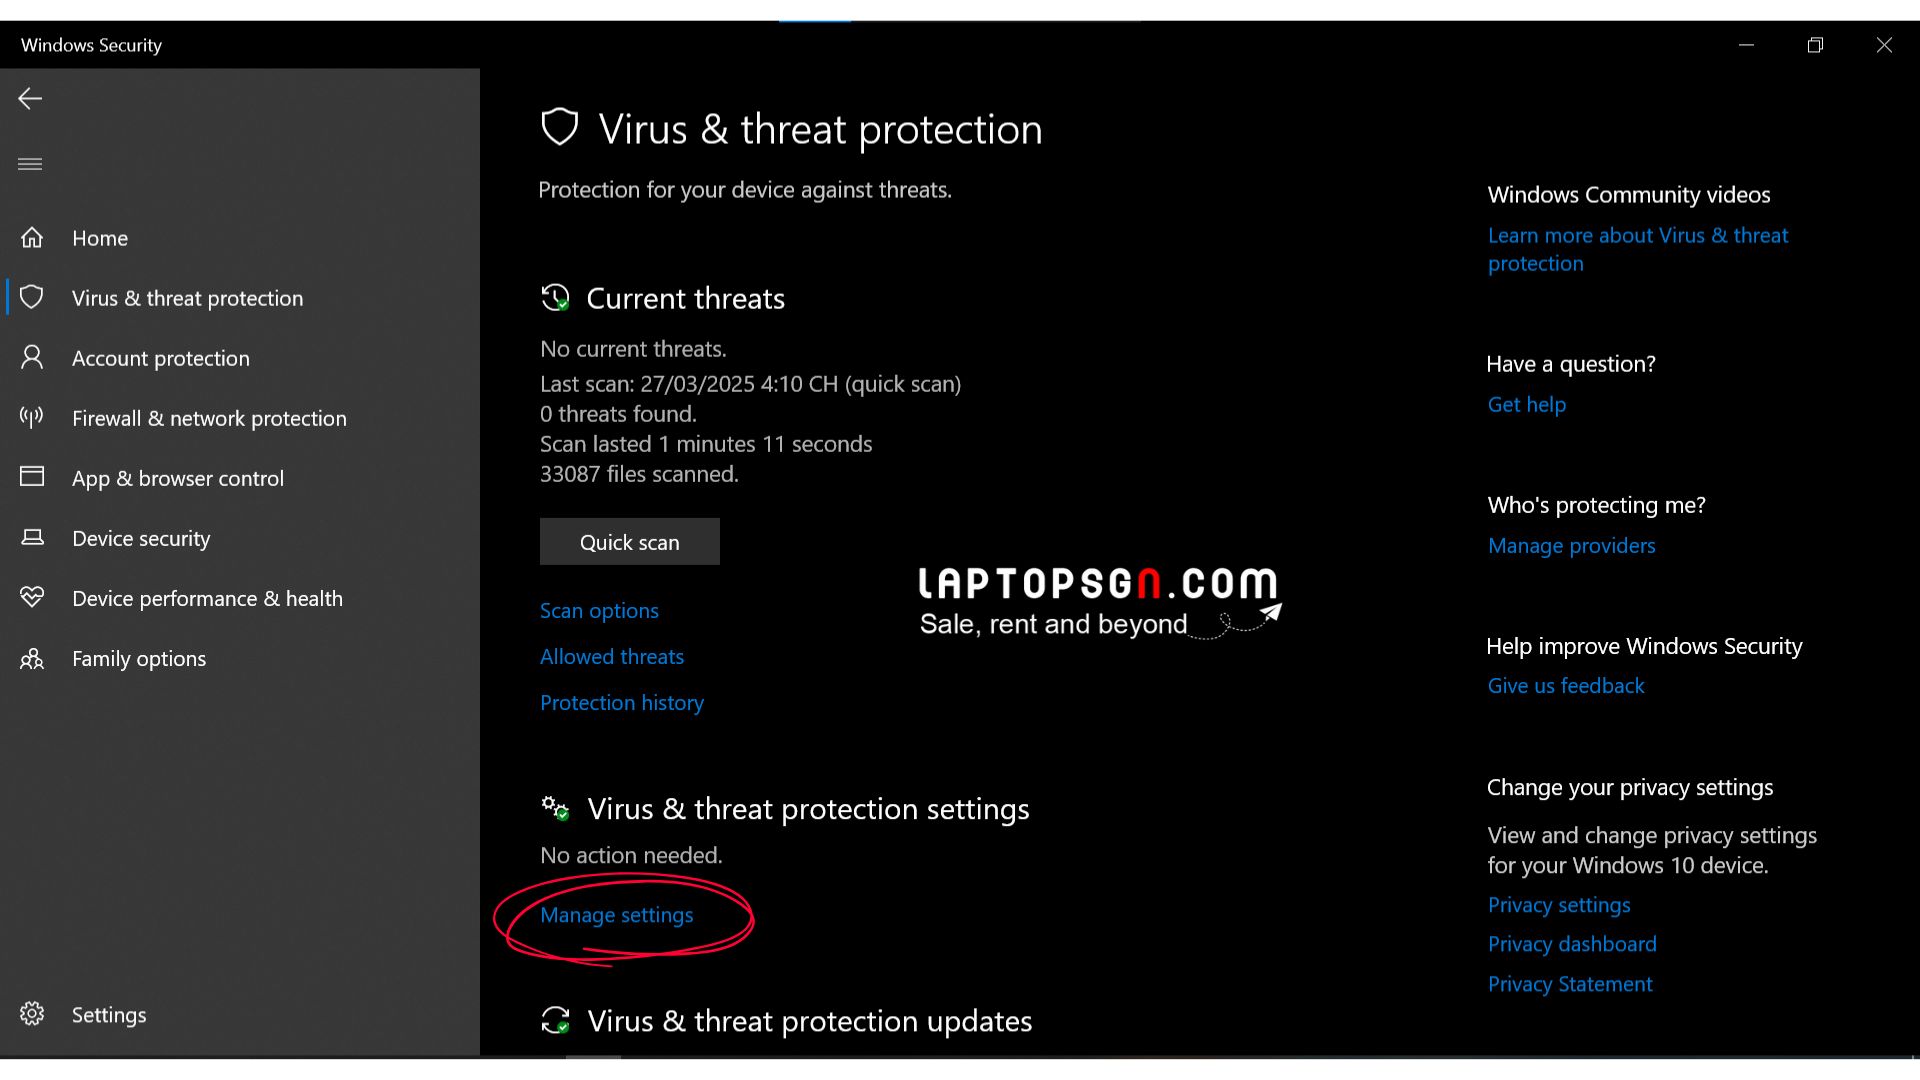
Task: Select Virus & threat protection in sidebar
Action: coord(187,298)
